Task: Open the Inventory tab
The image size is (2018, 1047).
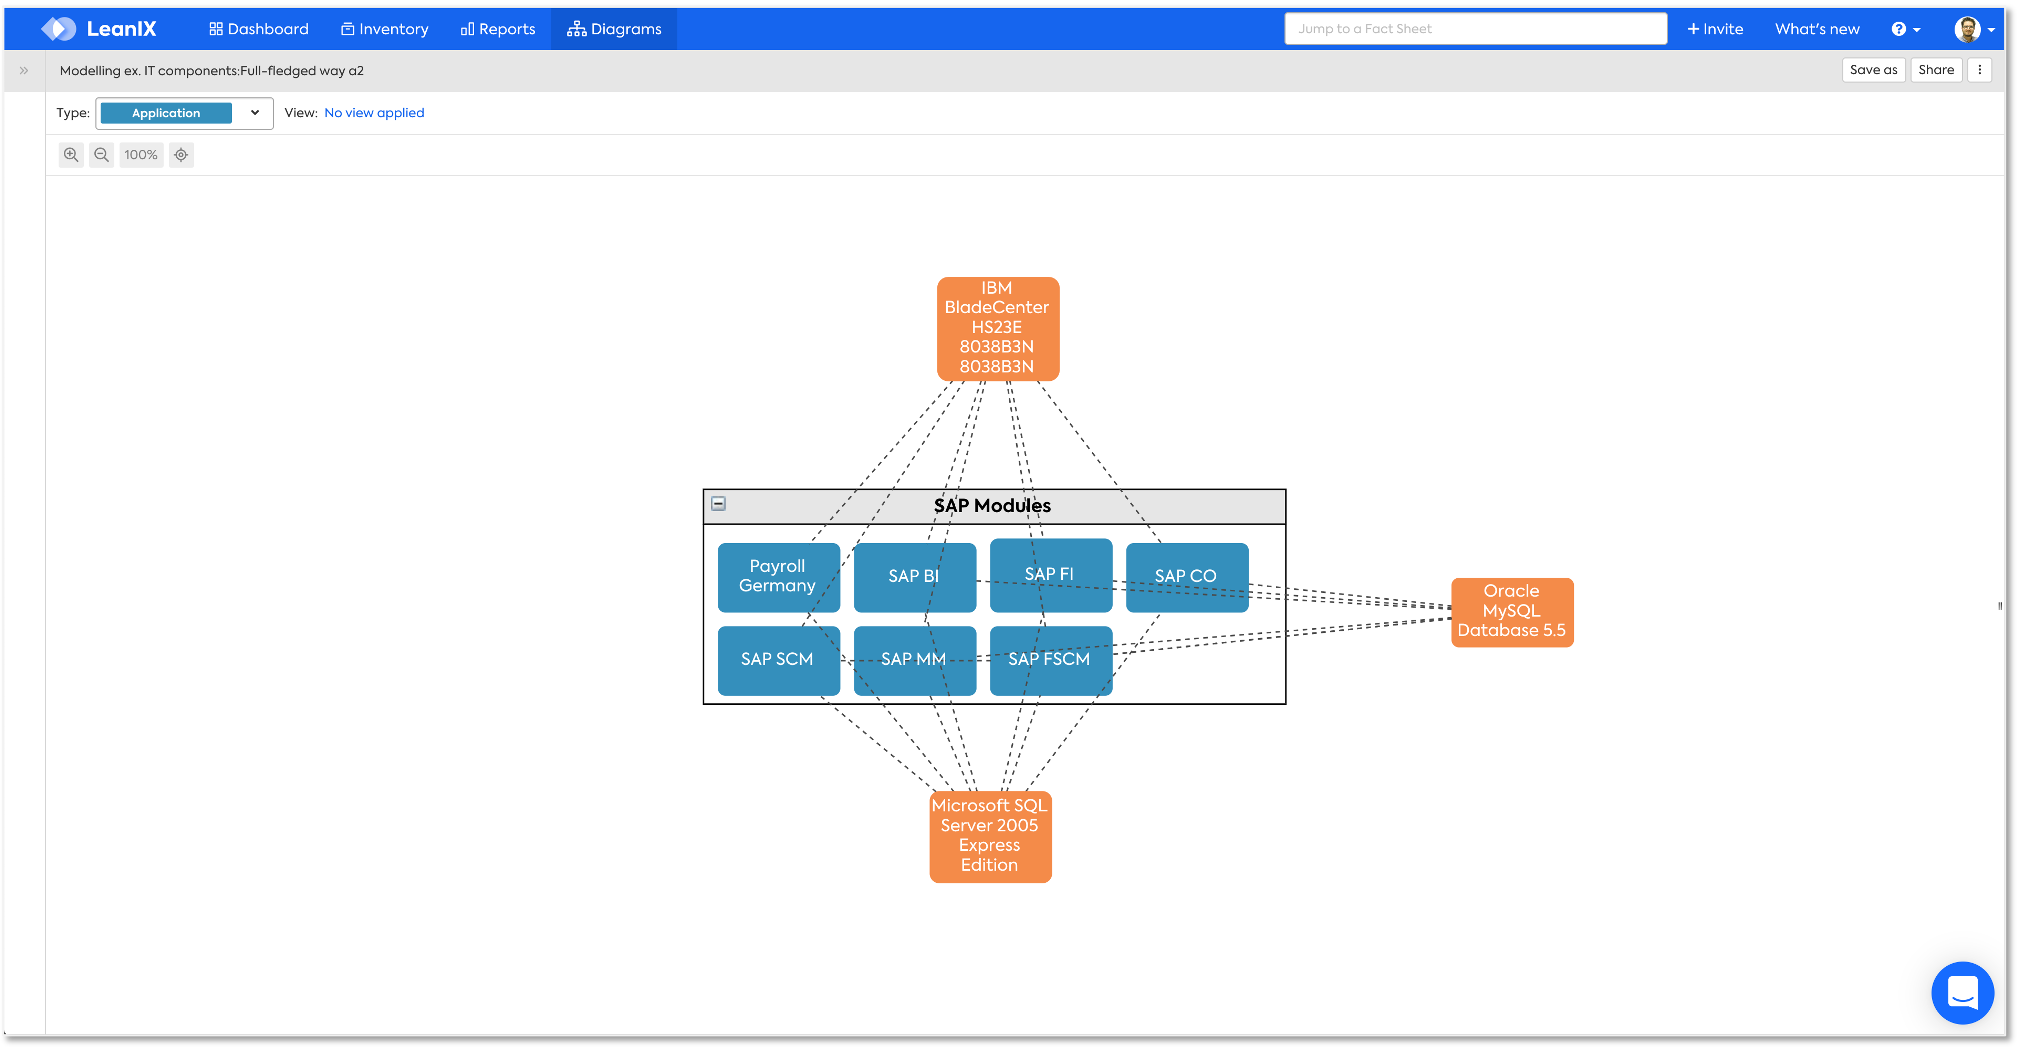Action: 385,29
